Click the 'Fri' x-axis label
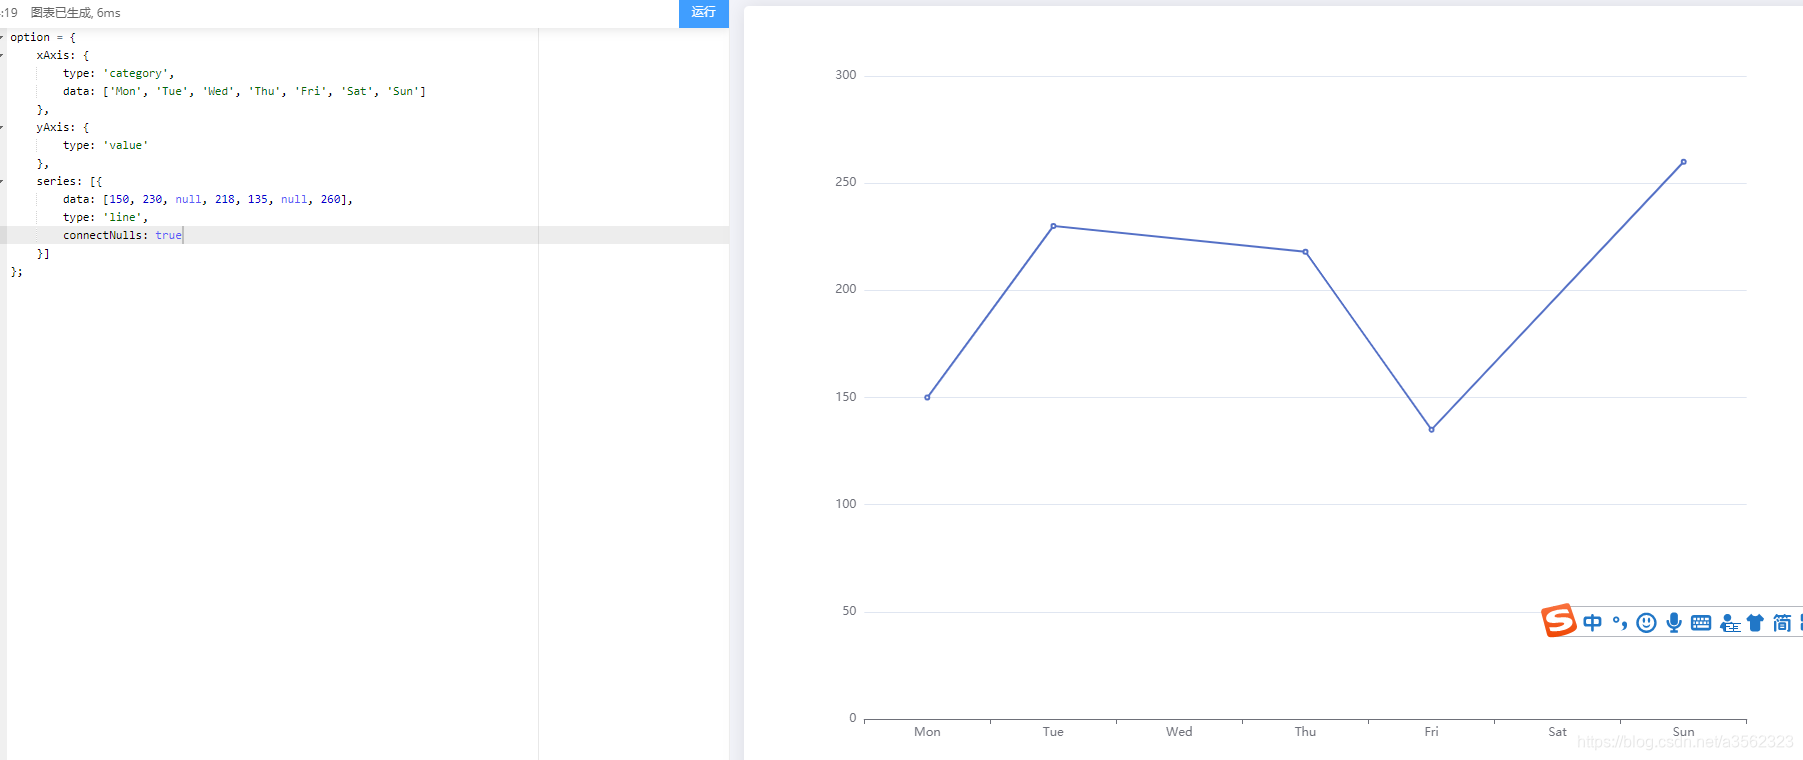 coord(1431,732)
